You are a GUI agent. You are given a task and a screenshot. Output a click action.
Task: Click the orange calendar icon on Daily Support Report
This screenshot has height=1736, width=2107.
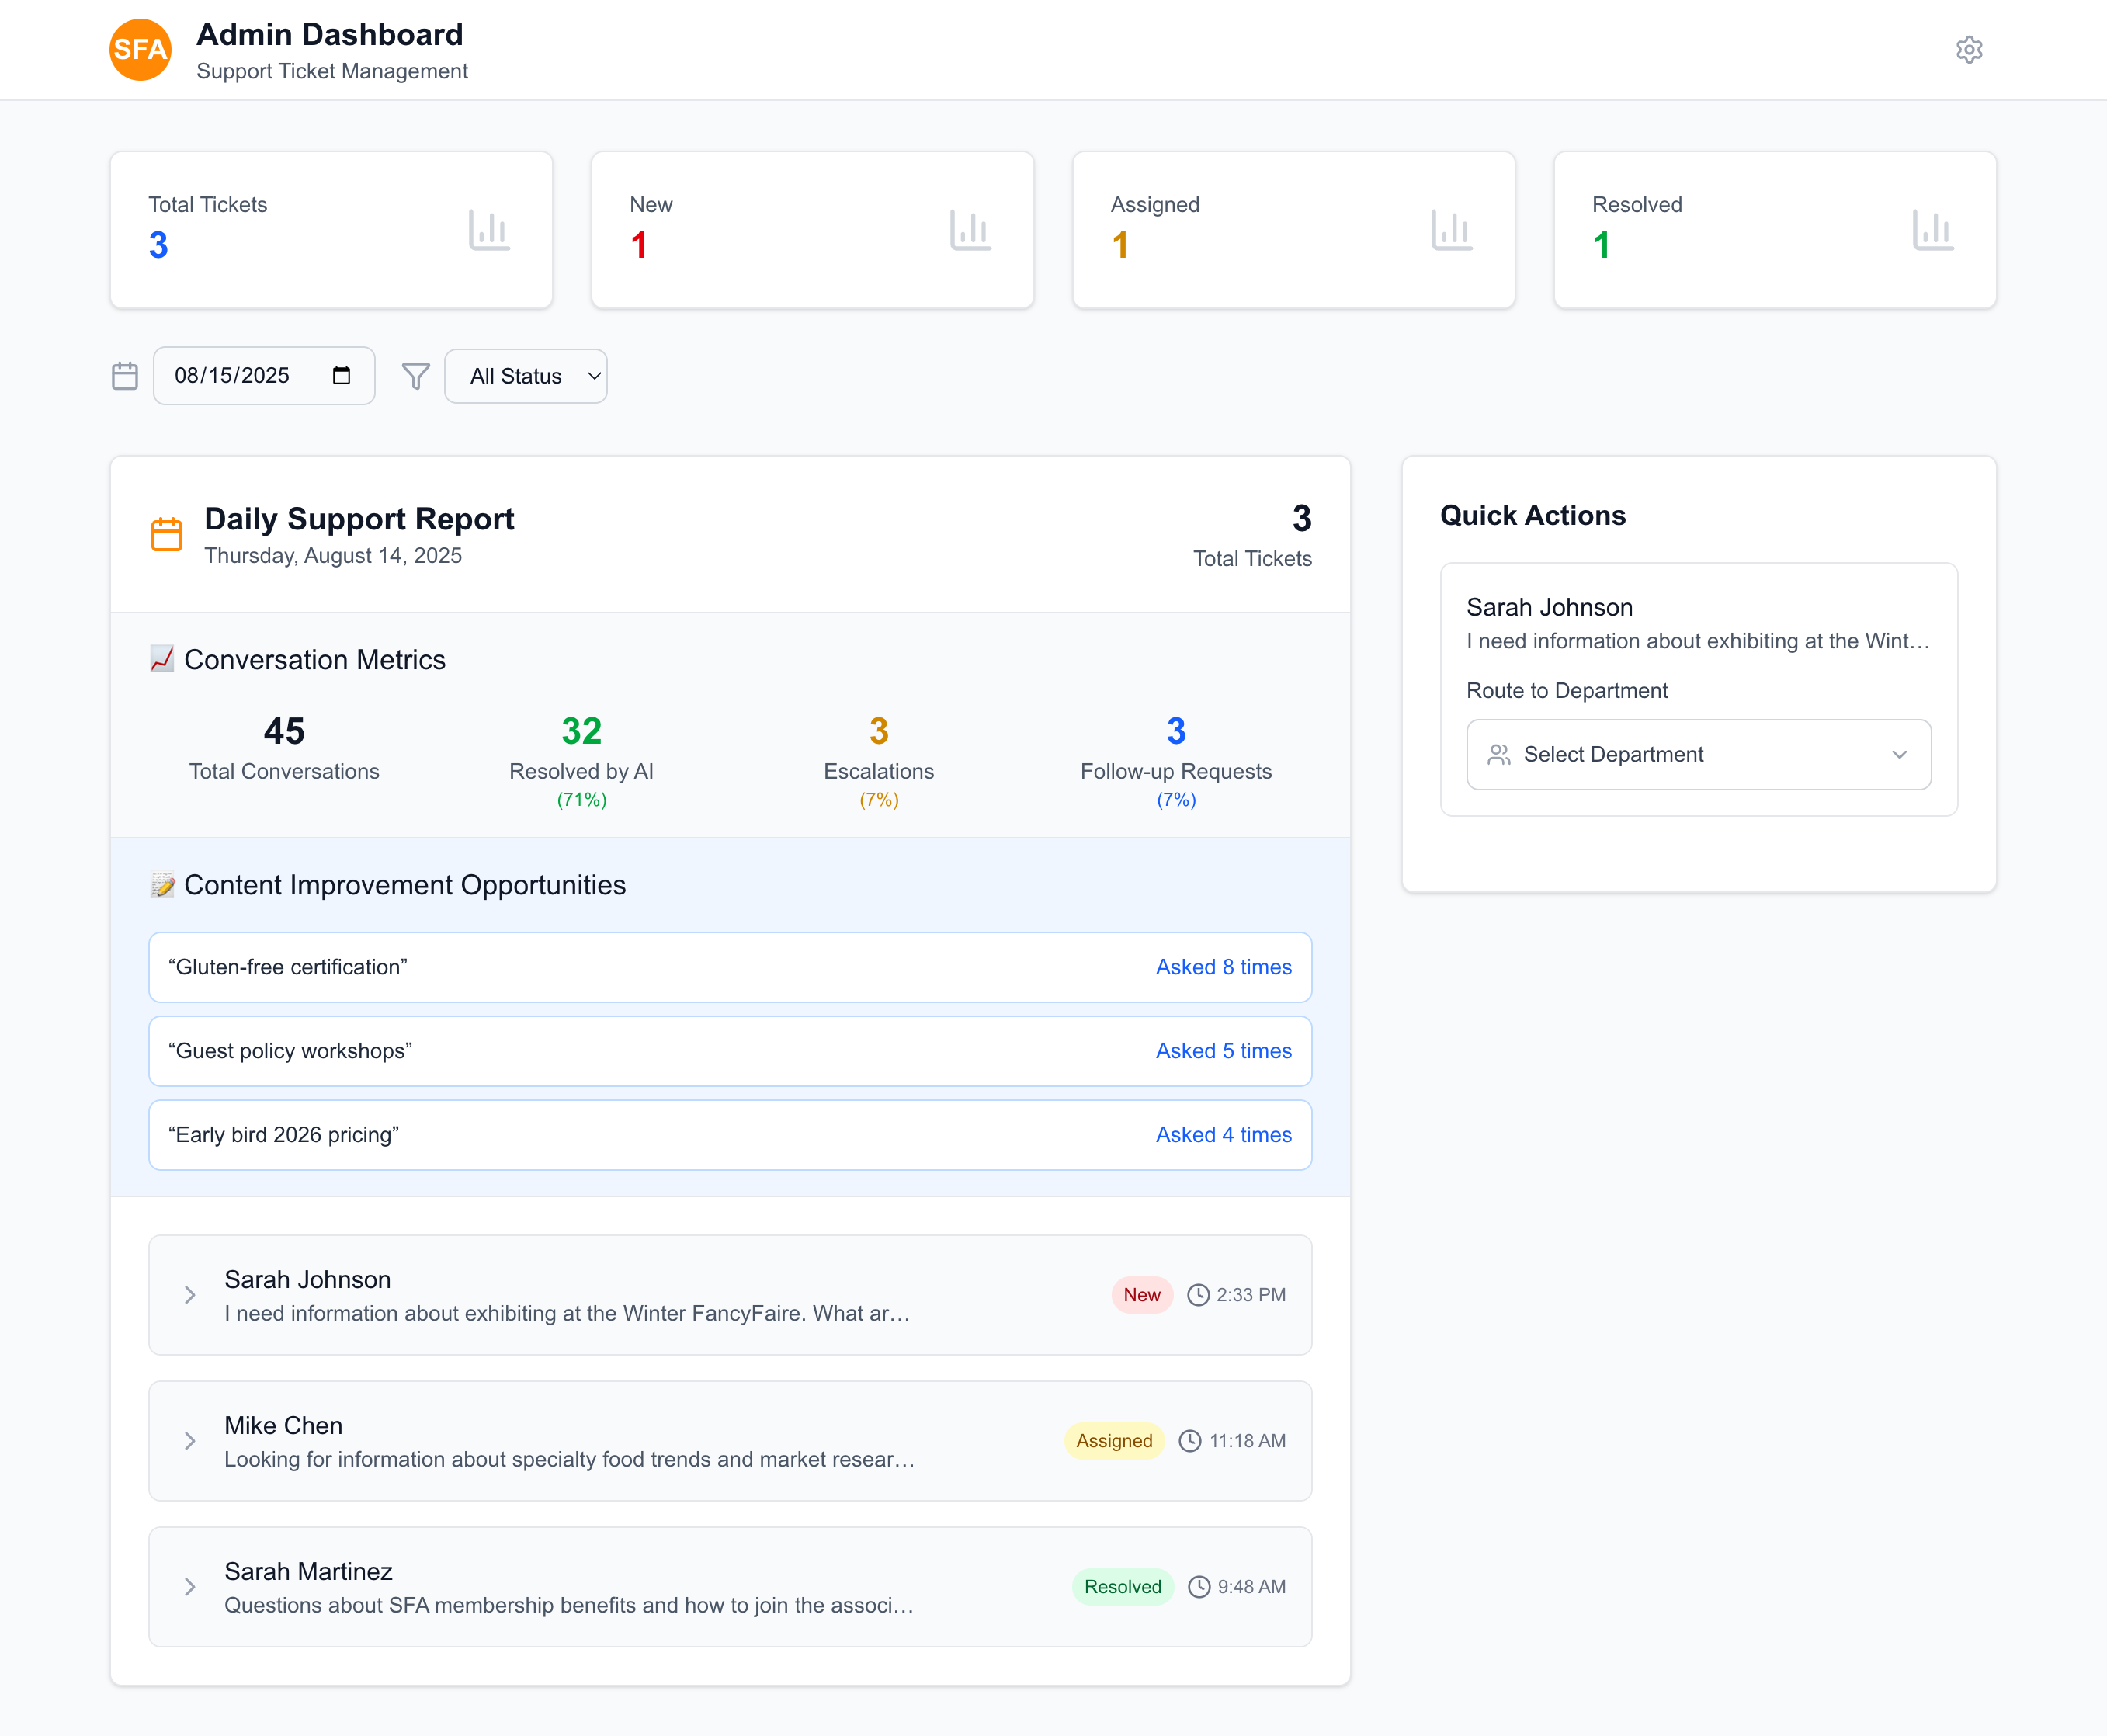click(x=167, y=533)
